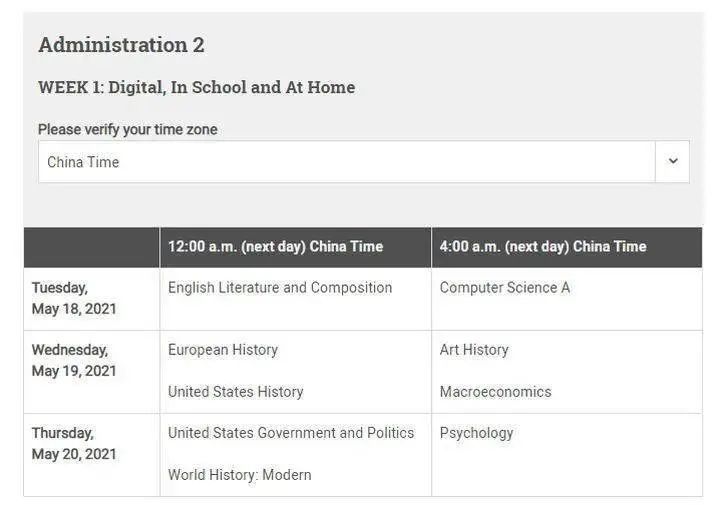This screenshot has height=505, width=720.
Task: Select the Psychology exam
Action: point(476,433)
